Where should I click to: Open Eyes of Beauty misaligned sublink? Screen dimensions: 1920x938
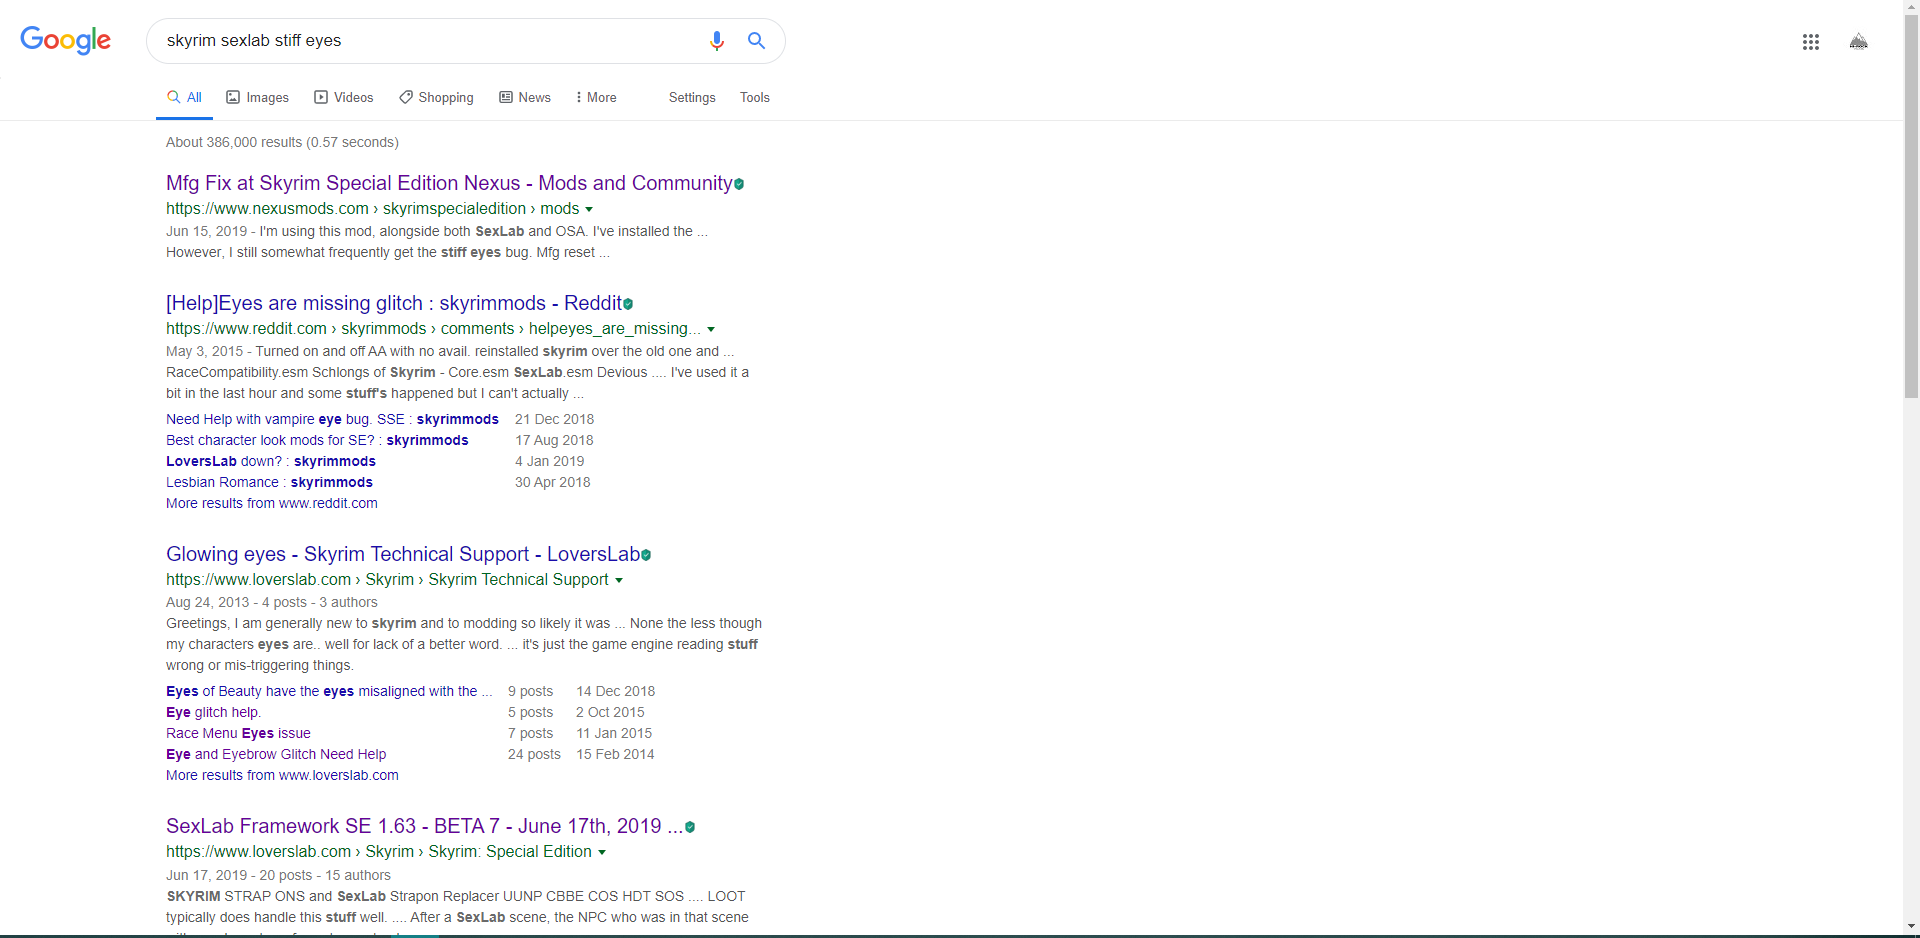click(329, 691)
